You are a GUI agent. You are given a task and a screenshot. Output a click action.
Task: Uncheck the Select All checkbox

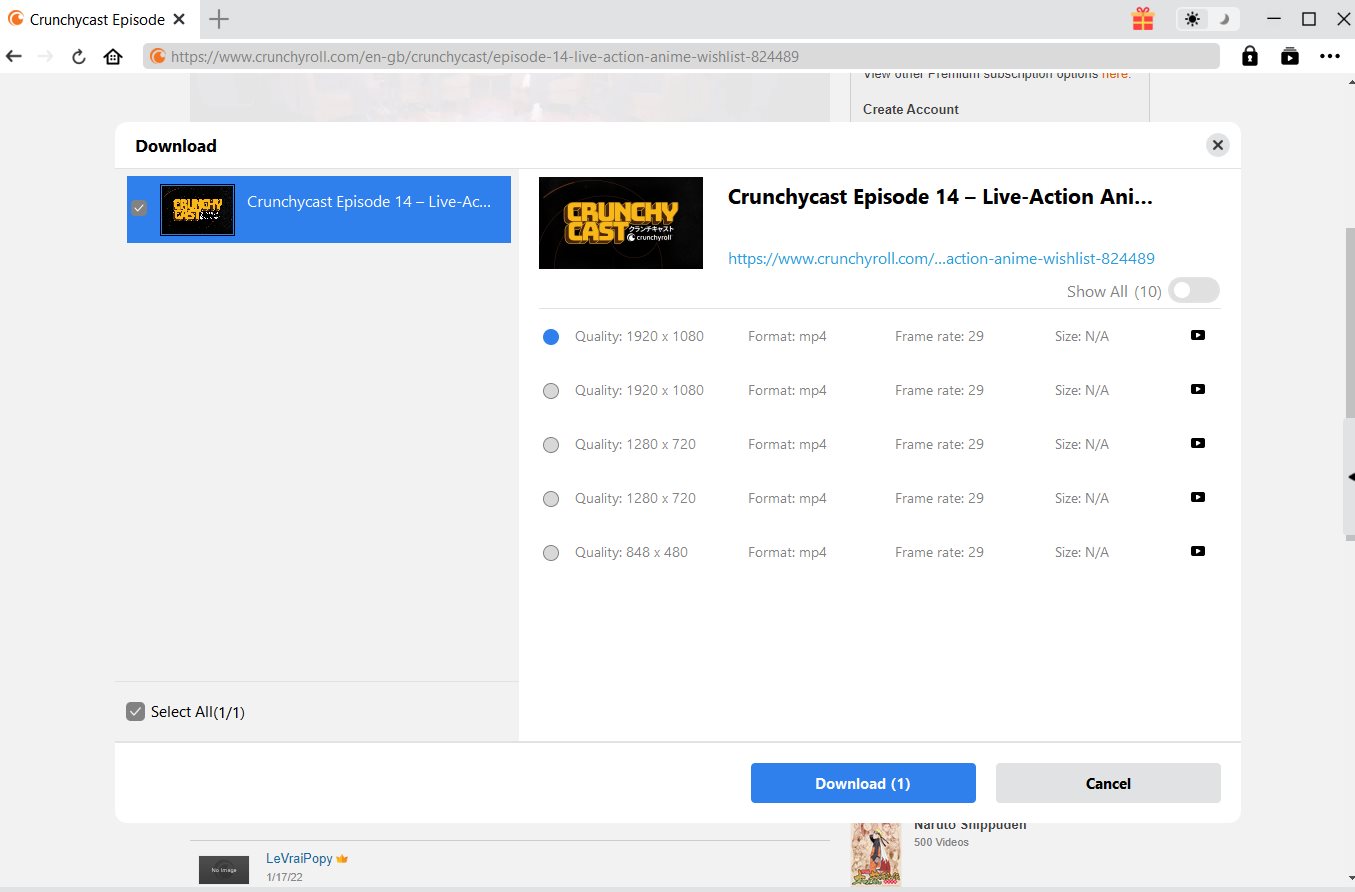(136, 711)
